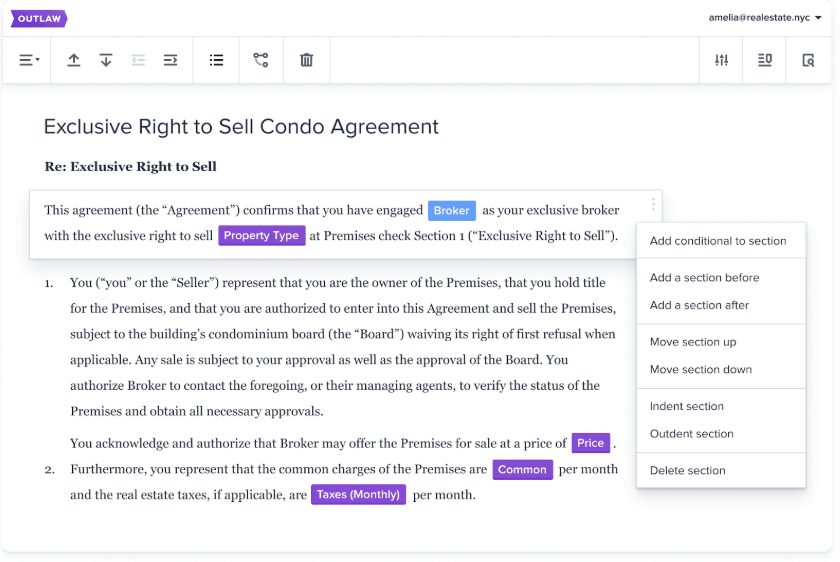Click the three-dot section options icon
This screenshot has width=840, height=562.
tap(653, 204)
